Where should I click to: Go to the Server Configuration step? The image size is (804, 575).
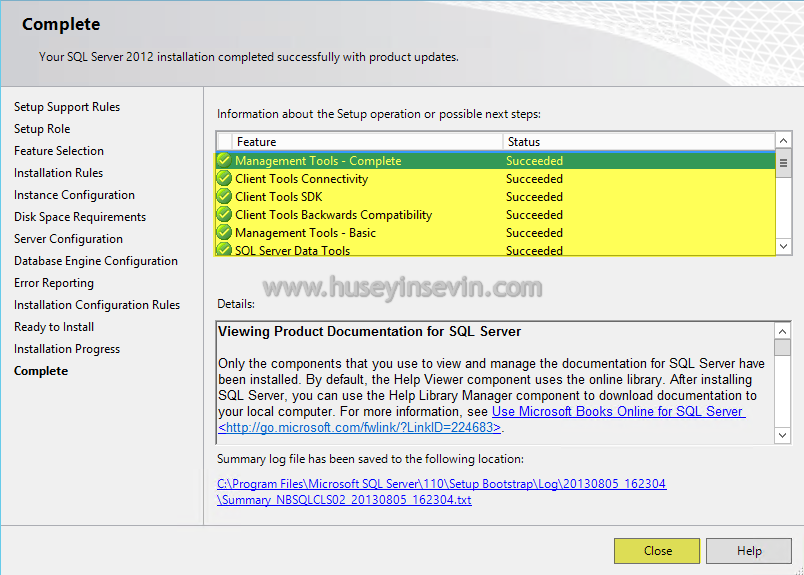[x=68, y=239]
